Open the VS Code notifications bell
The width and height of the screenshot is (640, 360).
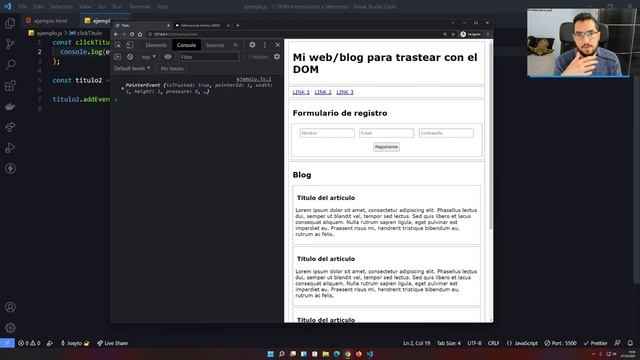[x=630, y=343]
